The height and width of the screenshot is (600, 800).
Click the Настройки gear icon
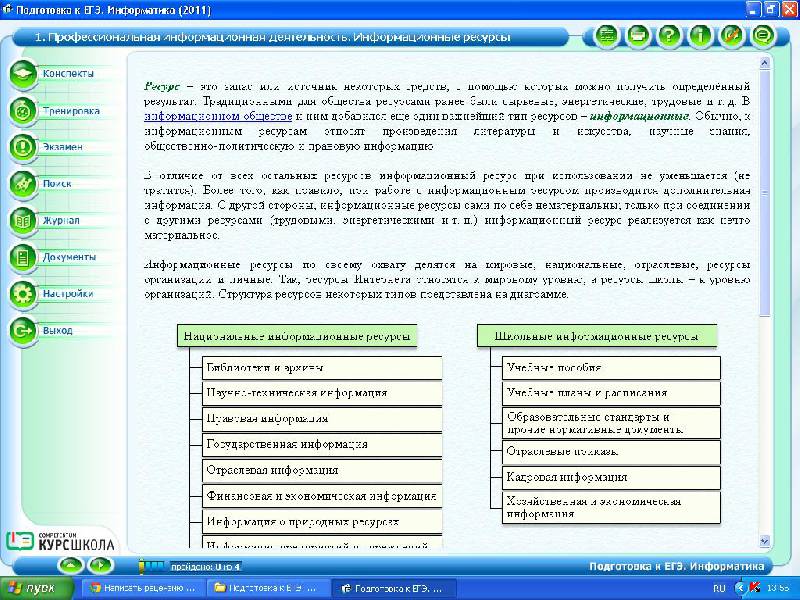(x=23, y=294)
